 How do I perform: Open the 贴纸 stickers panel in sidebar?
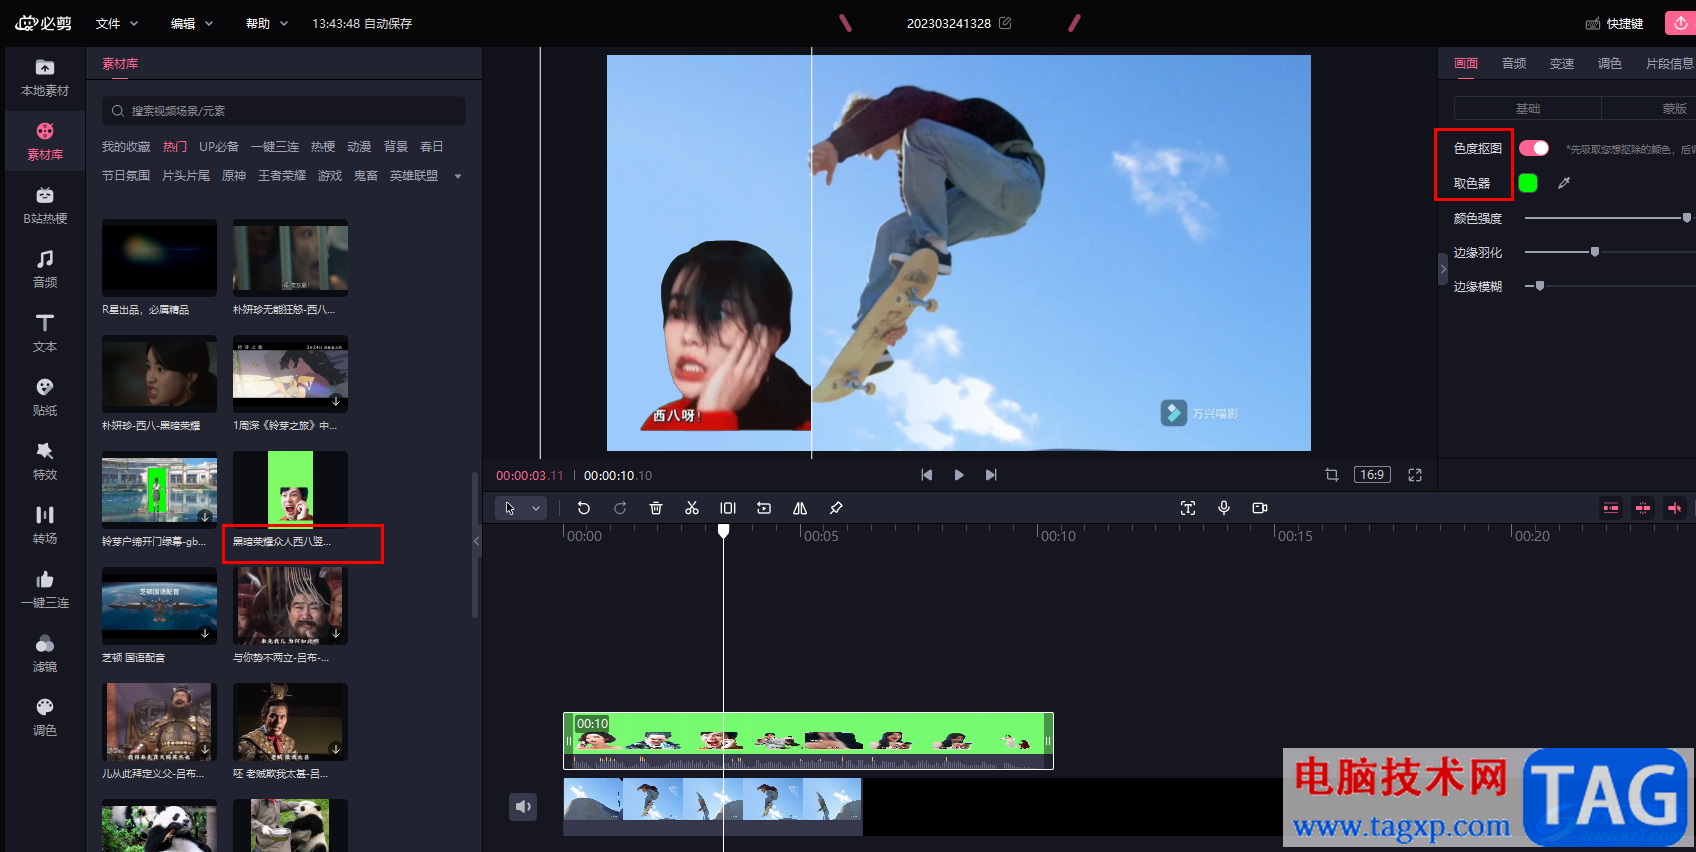click(x=45, y=397)
